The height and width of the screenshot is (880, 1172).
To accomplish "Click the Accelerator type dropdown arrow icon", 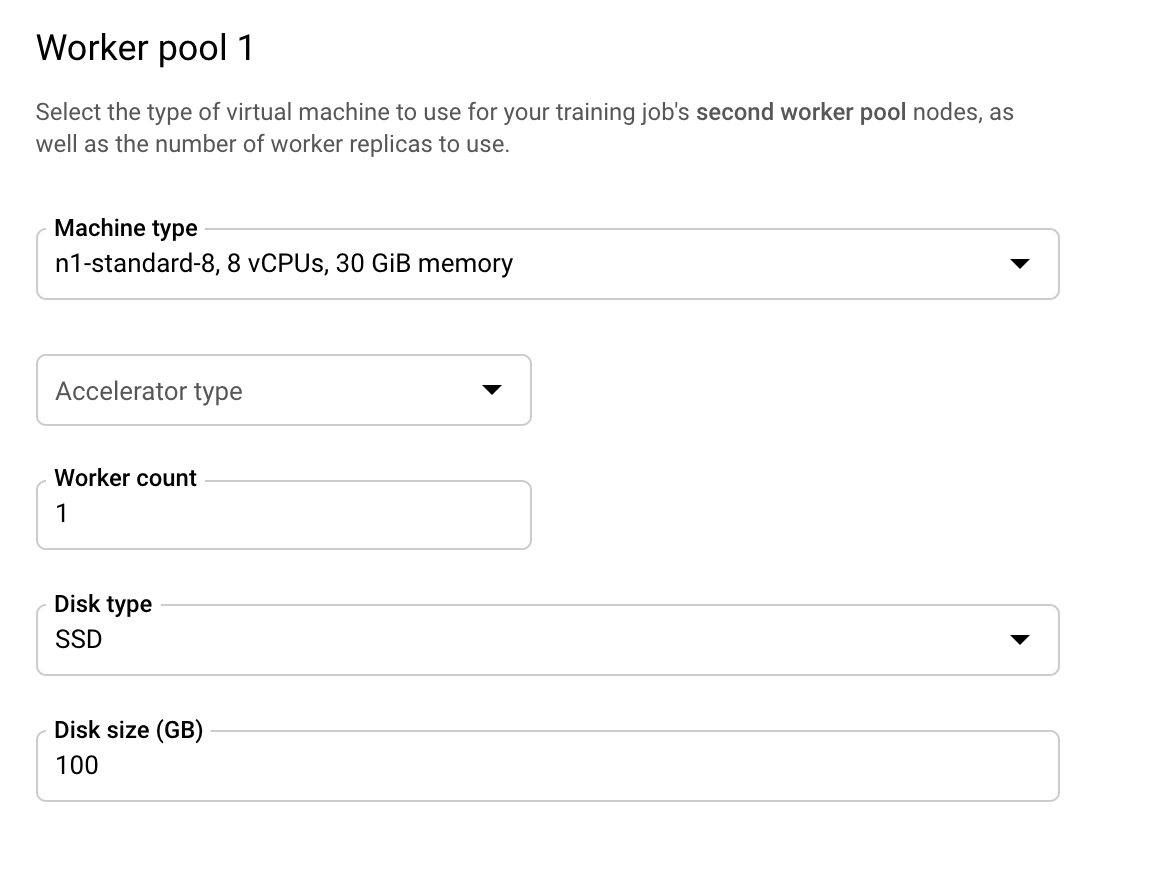I will 491,390.
